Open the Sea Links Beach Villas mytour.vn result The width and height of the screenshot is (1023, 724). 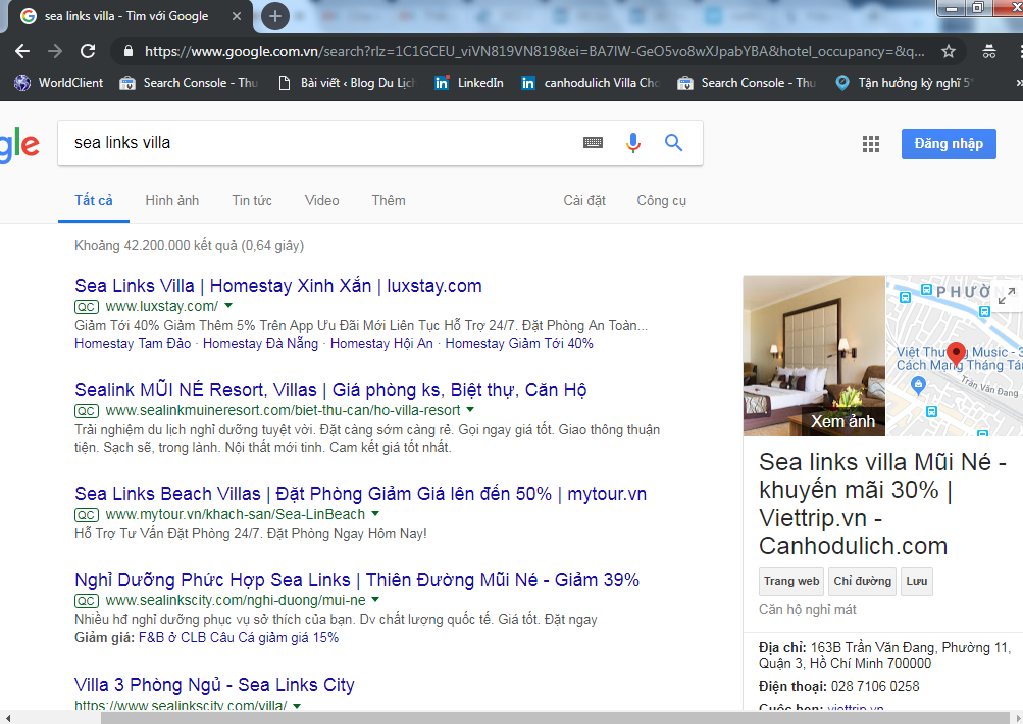[361, 494]
